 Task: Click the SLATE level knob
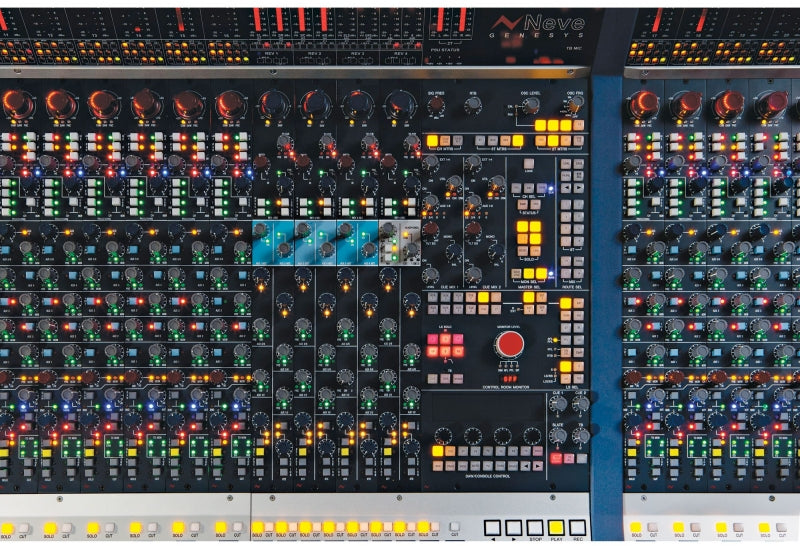(x=558, y=435)
